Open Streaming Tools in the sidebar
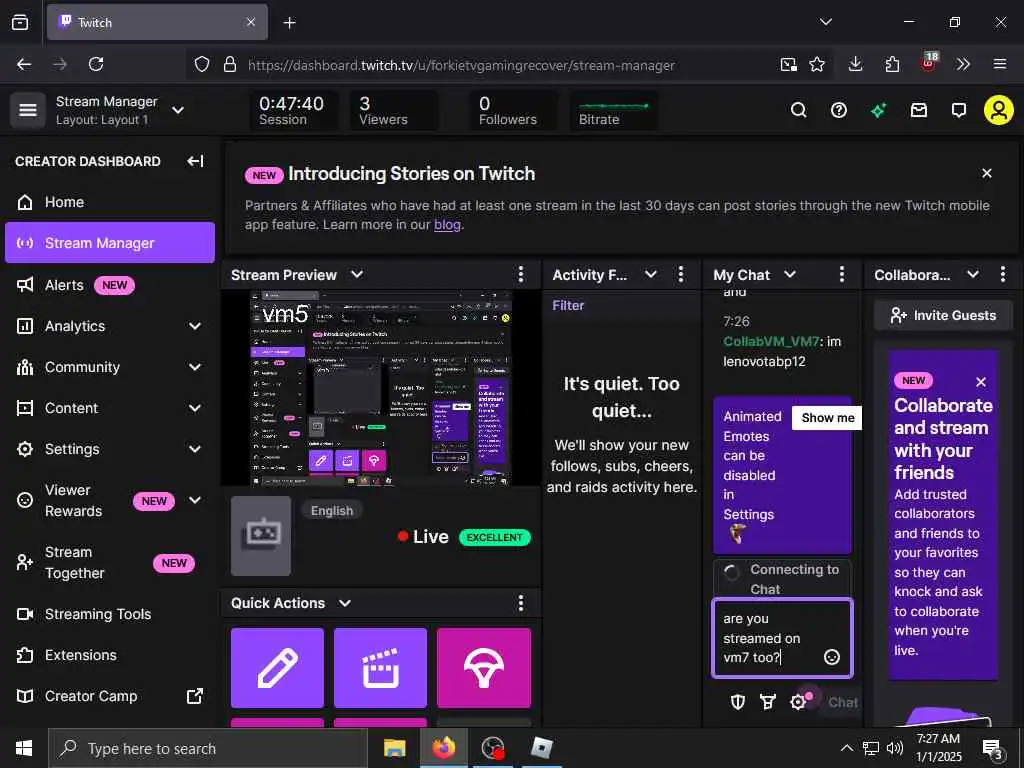Image resolution: width=1024 pixels, height=768 pixels. point(110,614)
